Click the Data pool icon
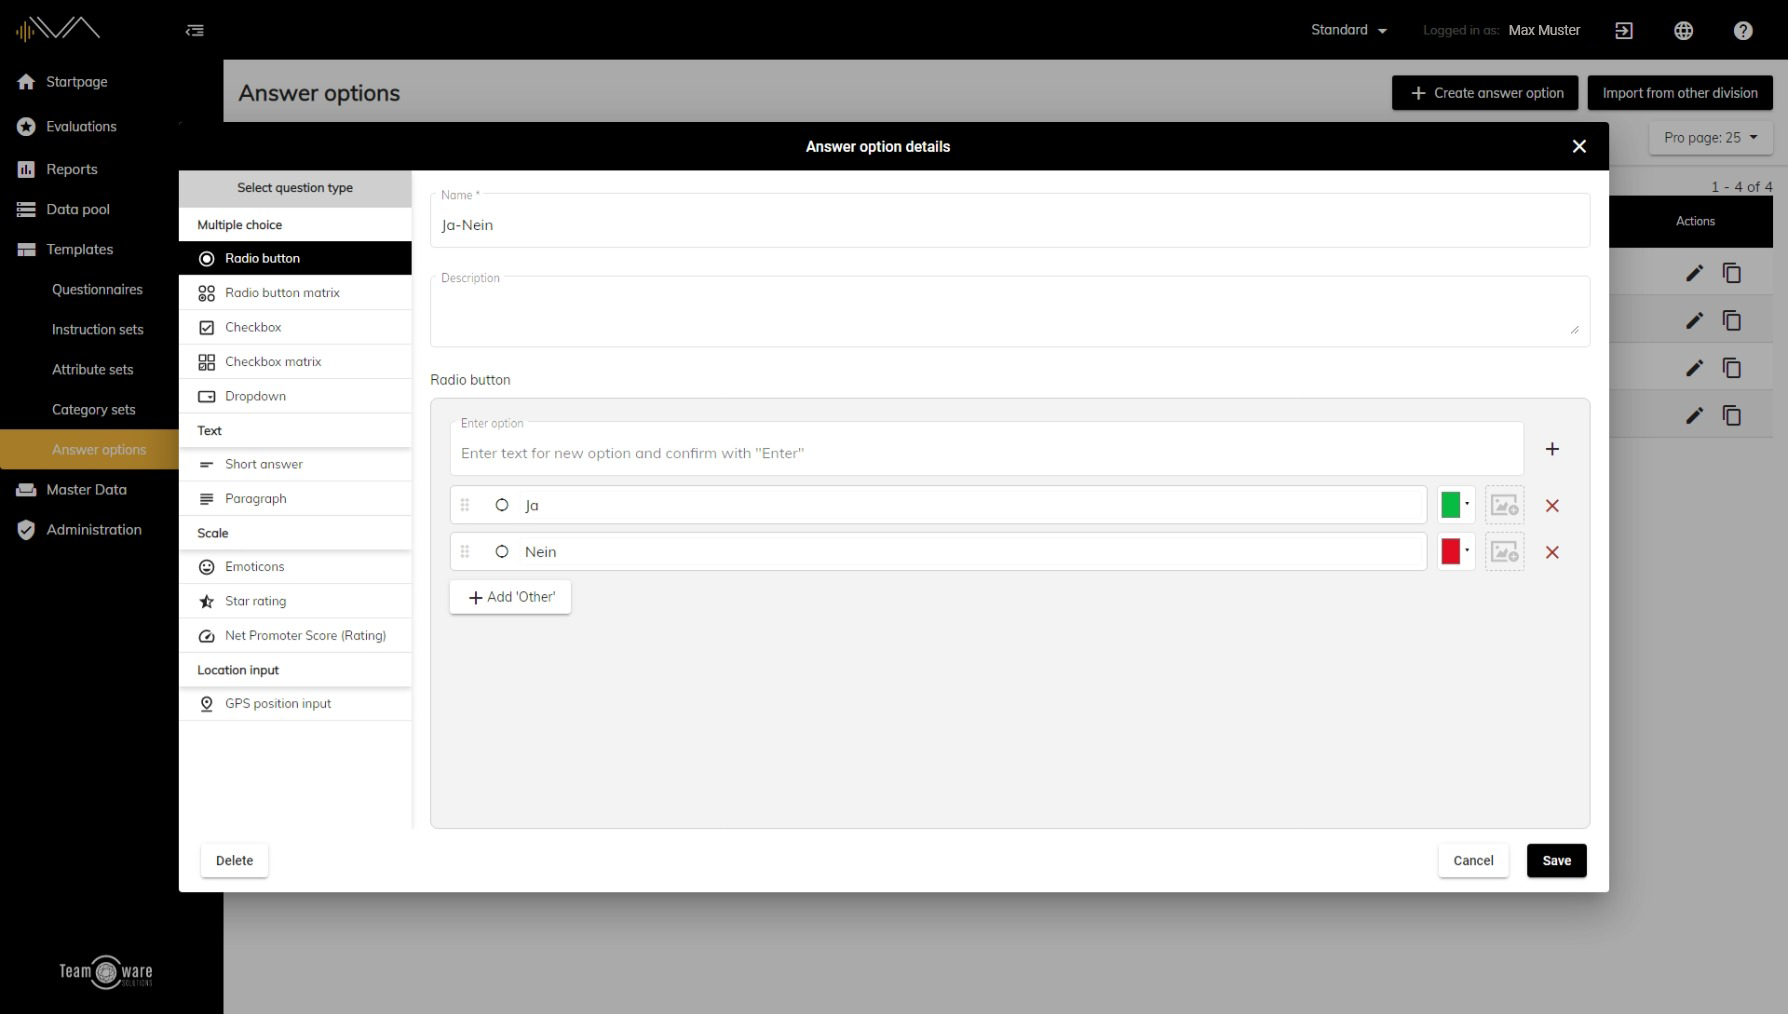Image resolution: width=1788 pixels, height=1014 pixels. pyautogui.click(x=26, y=209)
